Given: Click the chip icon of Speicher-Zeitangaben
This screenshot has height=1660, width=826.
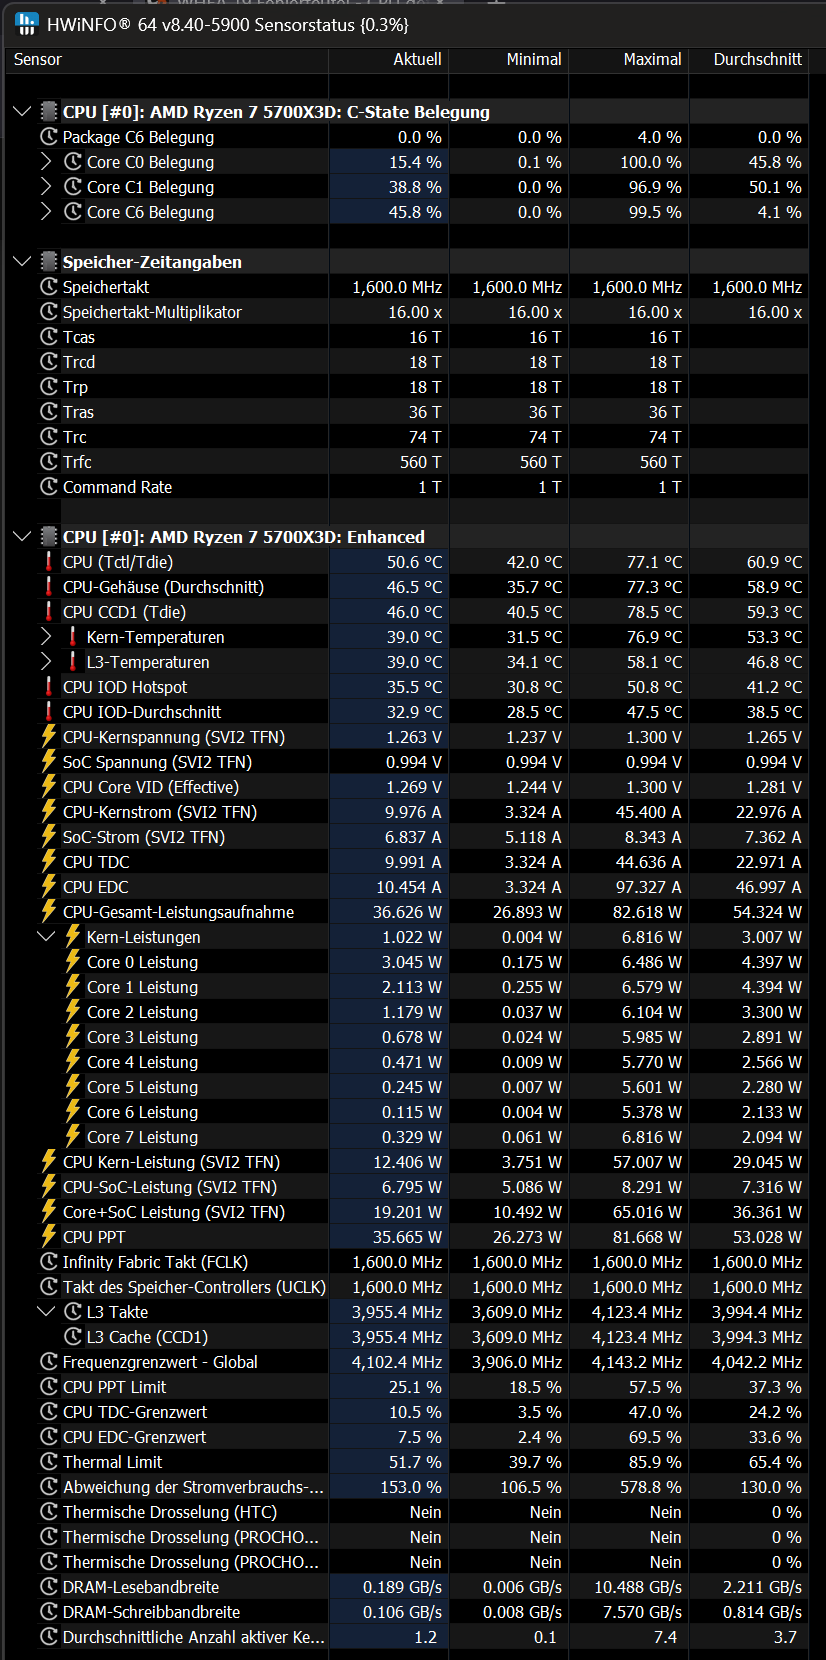Looking at the screenshot, I should click(49, 261).
